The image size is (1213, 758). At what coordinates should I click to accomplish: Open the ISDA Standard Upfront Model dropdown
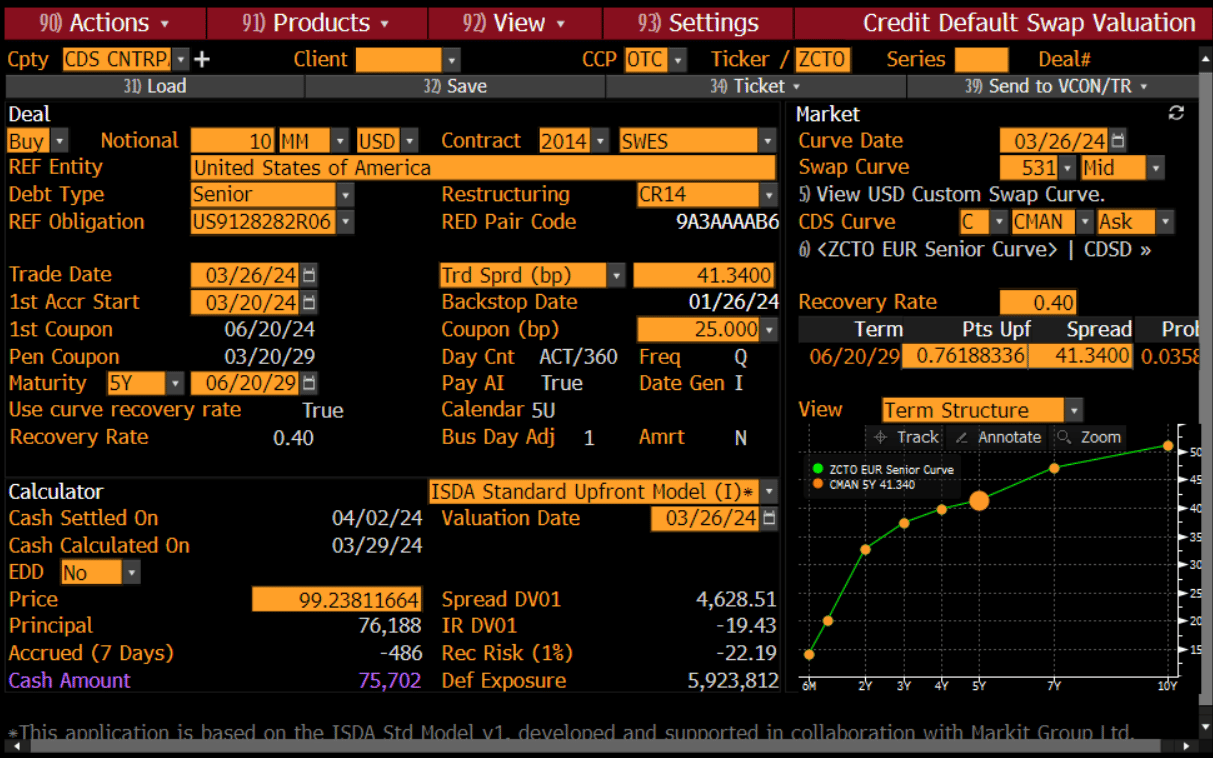(768, 492)
